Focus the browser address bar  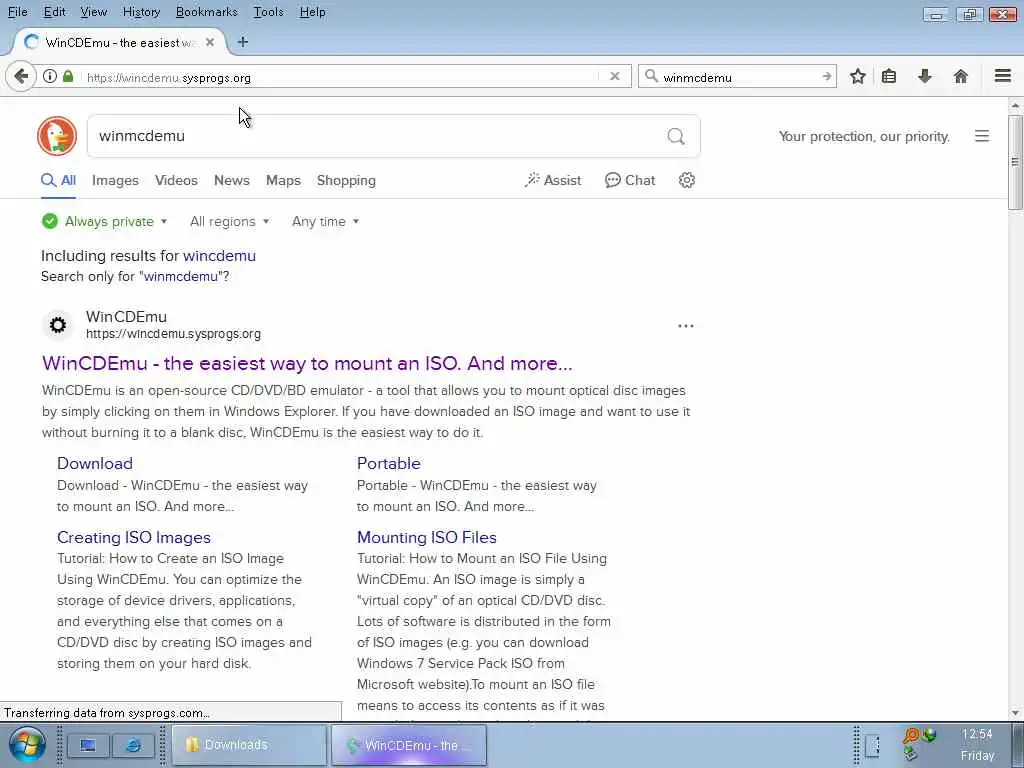340,77
